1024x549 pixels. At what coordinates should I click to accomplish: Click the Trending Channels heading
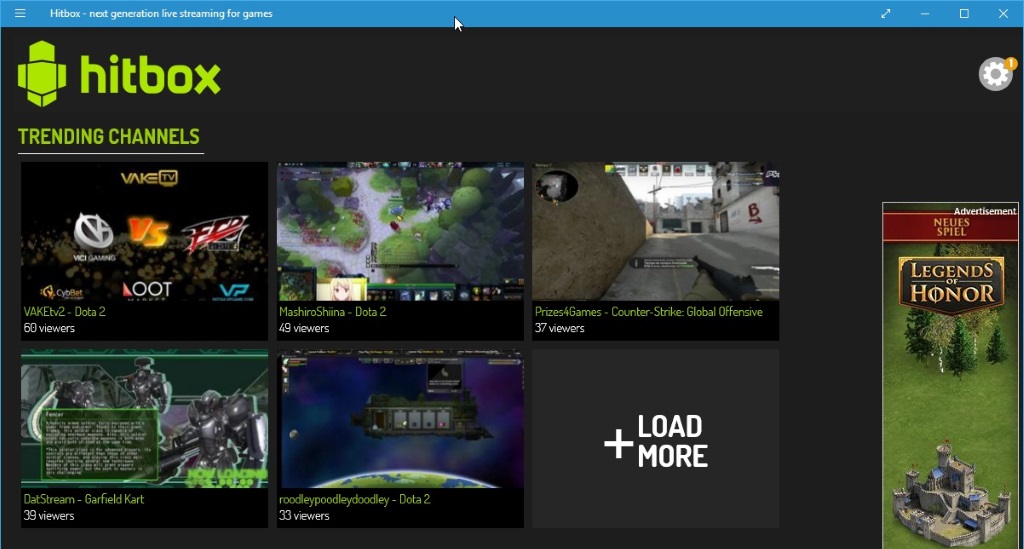point(109,137)
